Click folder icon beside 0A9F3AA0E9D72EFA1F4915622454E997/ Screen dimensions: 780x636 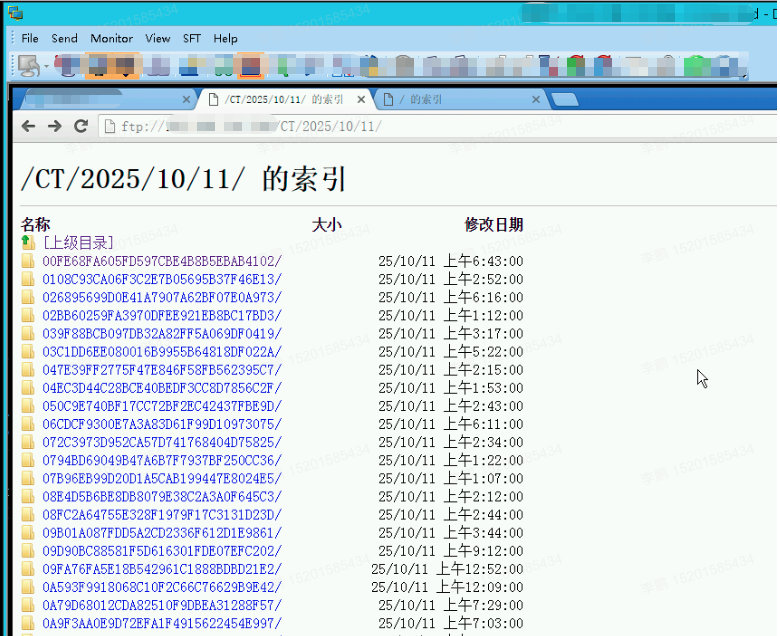tap(28, 623)
